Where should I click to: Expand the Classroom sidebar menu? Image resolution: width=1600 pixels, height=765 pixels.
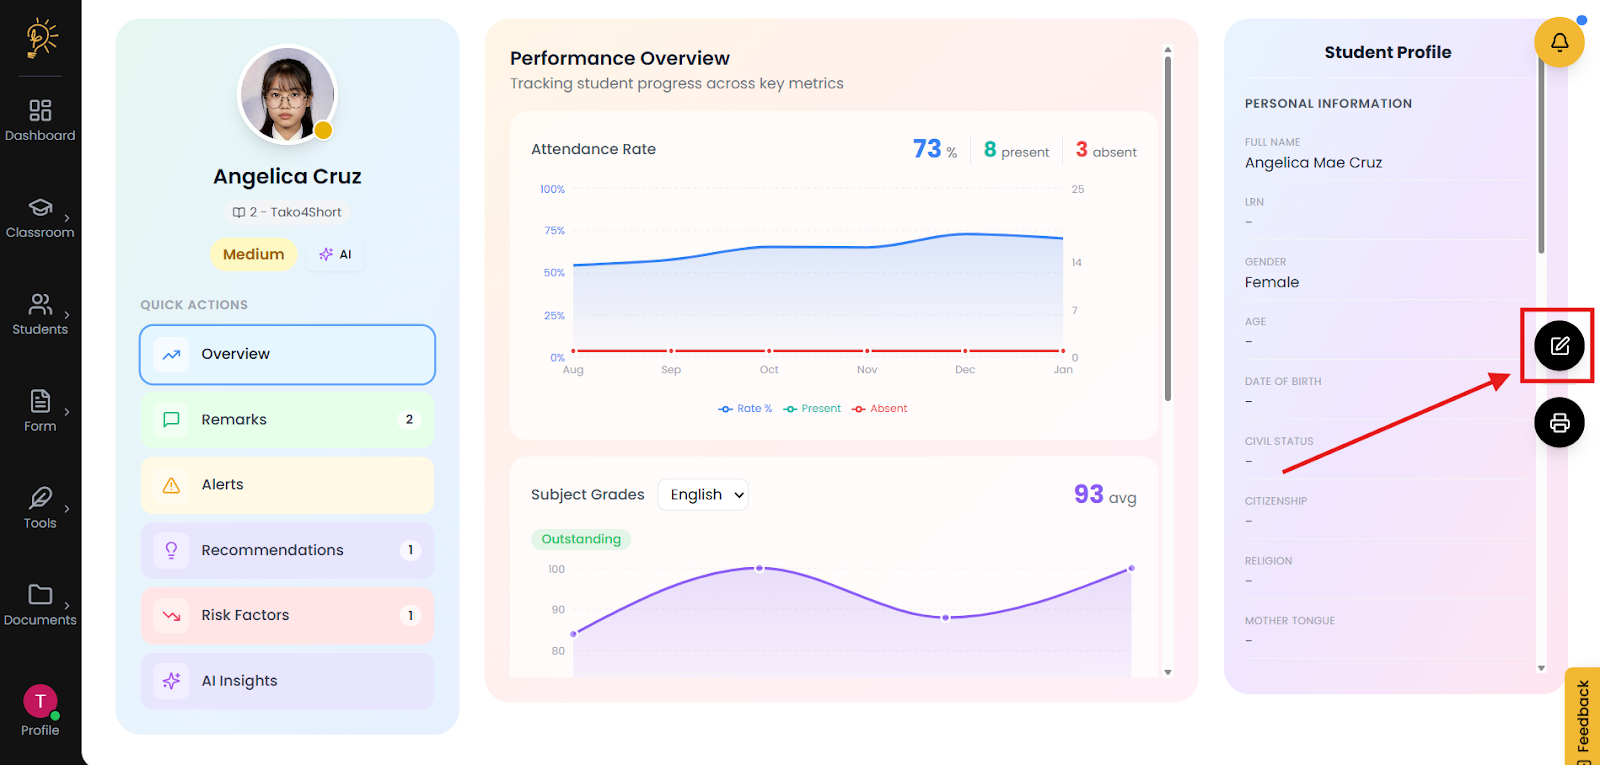[x=40, y=217]
